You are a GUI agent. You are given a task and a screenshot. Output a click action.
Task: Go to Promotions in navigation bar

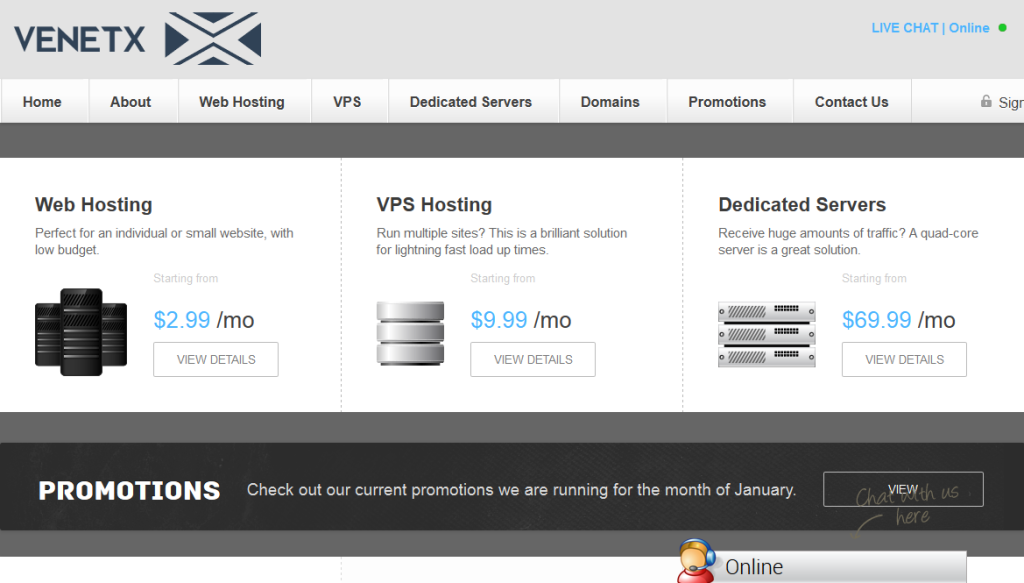click(x=727, y=102)
